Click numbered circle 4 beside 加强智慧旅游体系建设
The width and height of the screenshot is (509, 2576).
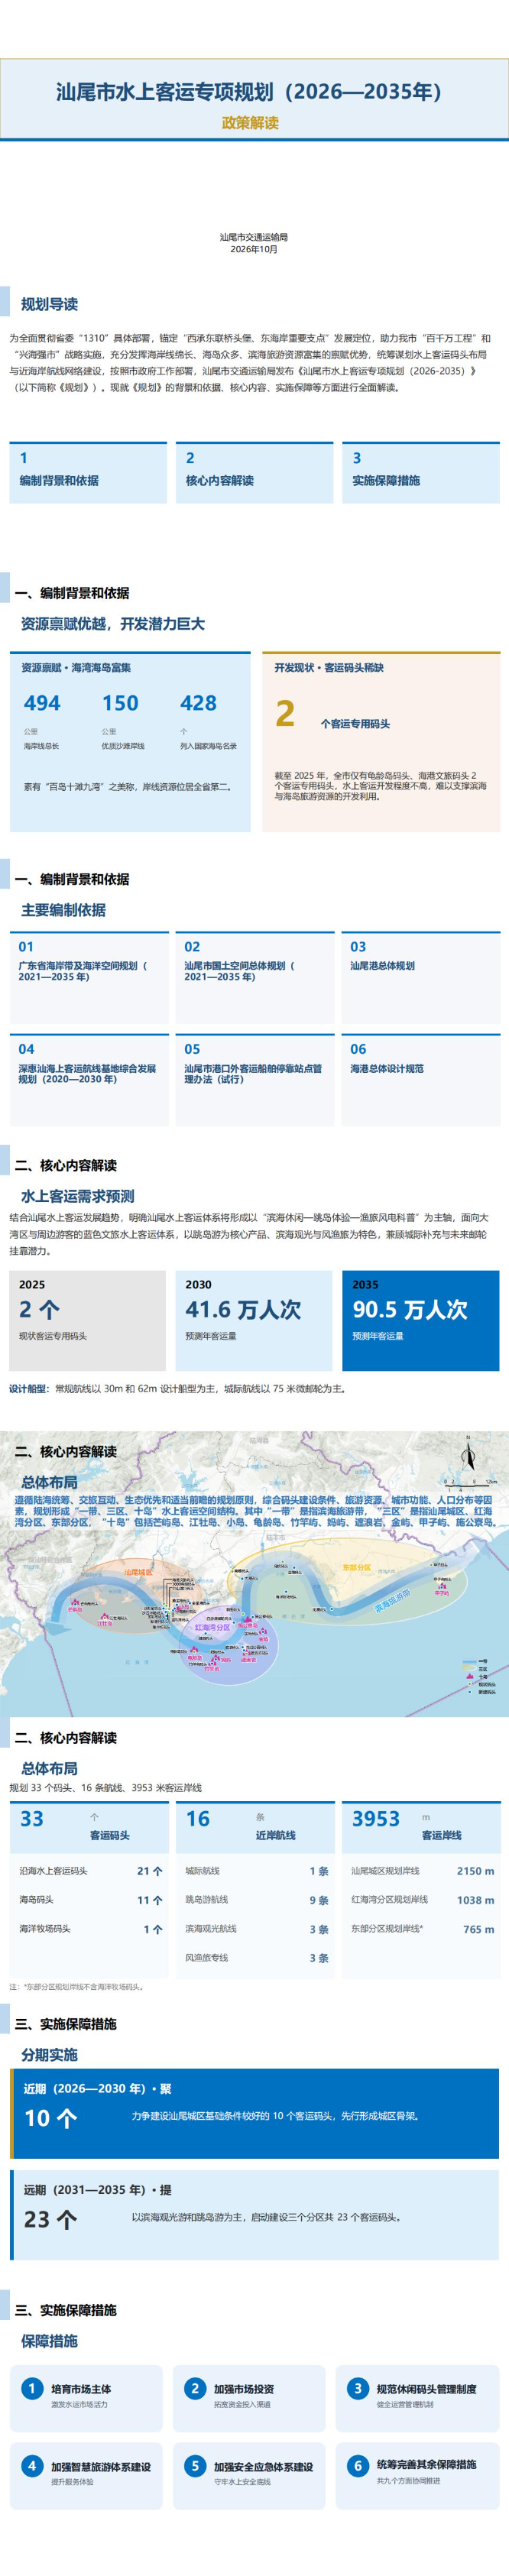coord(31,2465)
